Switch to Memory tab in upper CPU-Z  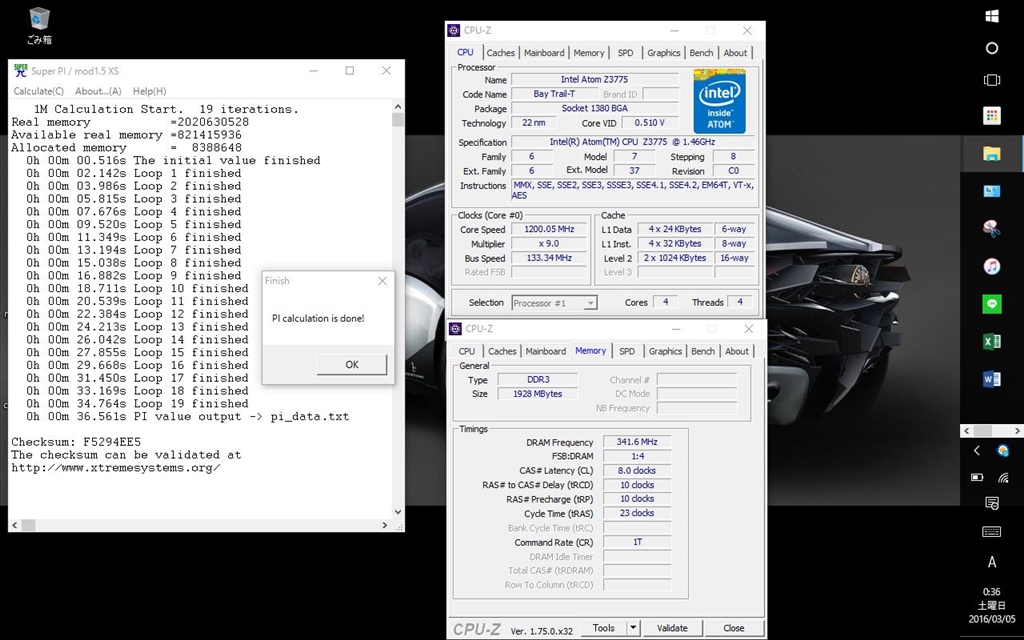click(x=589, y=53)
